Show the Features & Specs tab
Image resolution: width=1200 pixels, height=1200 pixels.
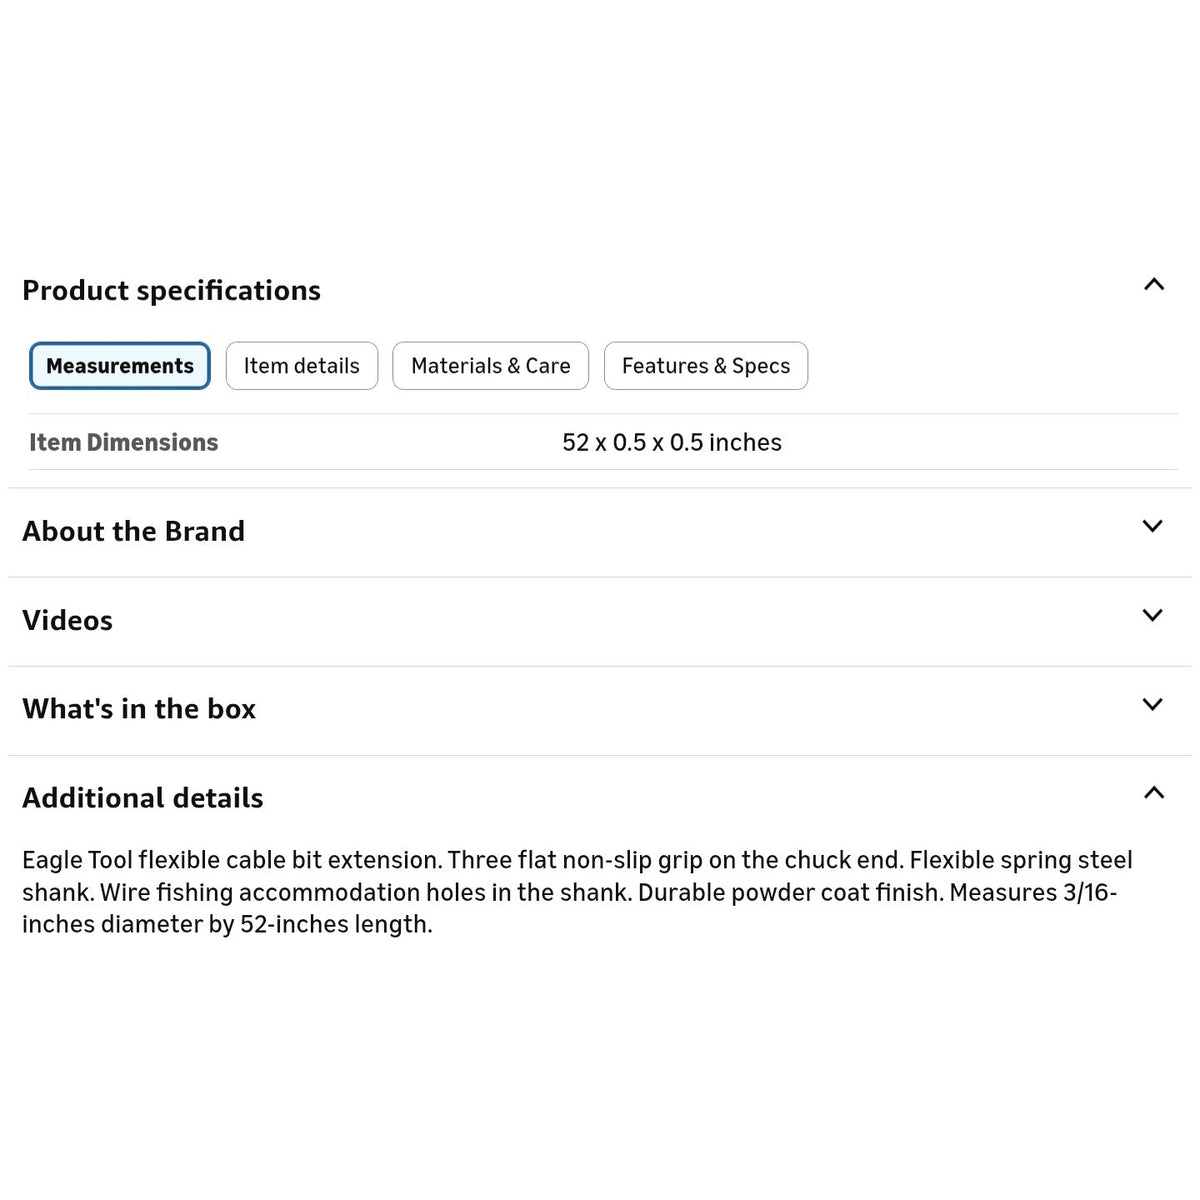pos(706,366)
